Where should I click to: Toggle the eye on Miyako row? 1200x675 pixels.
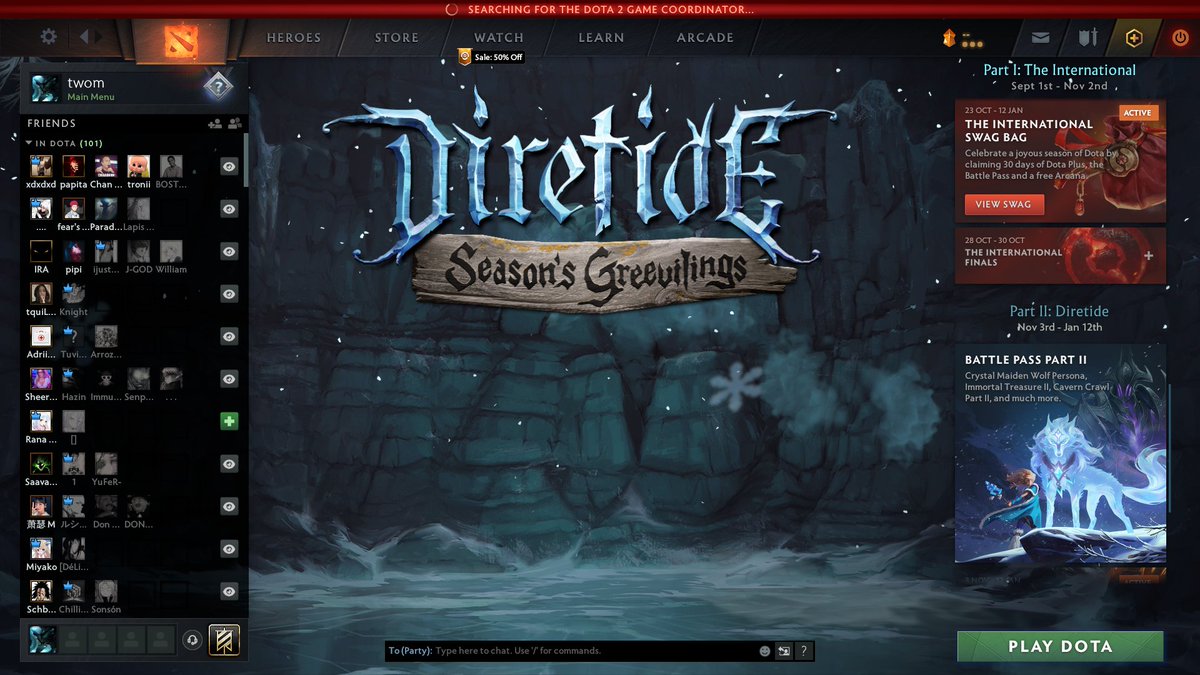(x=229, y=549)
